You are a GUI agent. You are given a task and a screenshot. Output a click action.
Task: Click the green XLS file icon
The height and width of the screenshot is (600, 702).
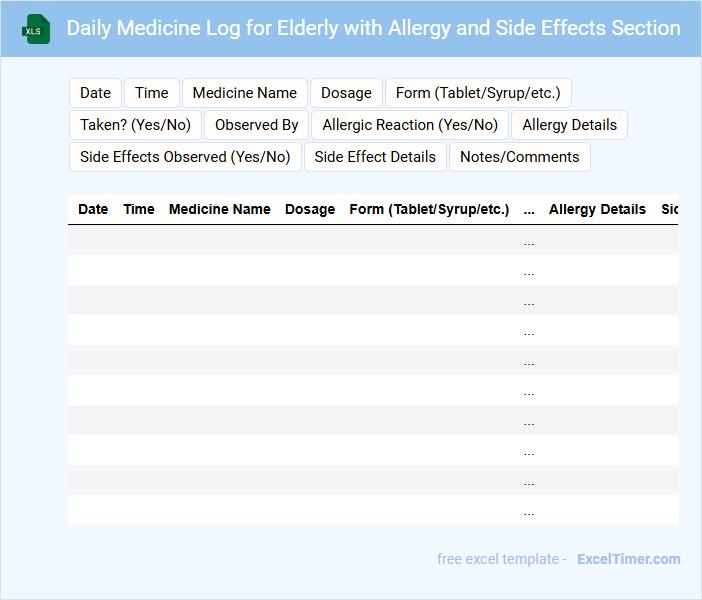37,29
